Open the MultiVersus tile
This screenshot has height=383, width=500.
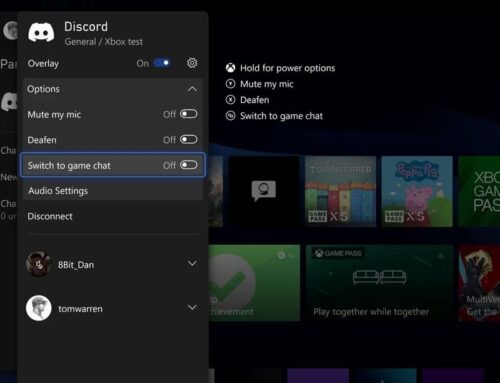(479, 283)
